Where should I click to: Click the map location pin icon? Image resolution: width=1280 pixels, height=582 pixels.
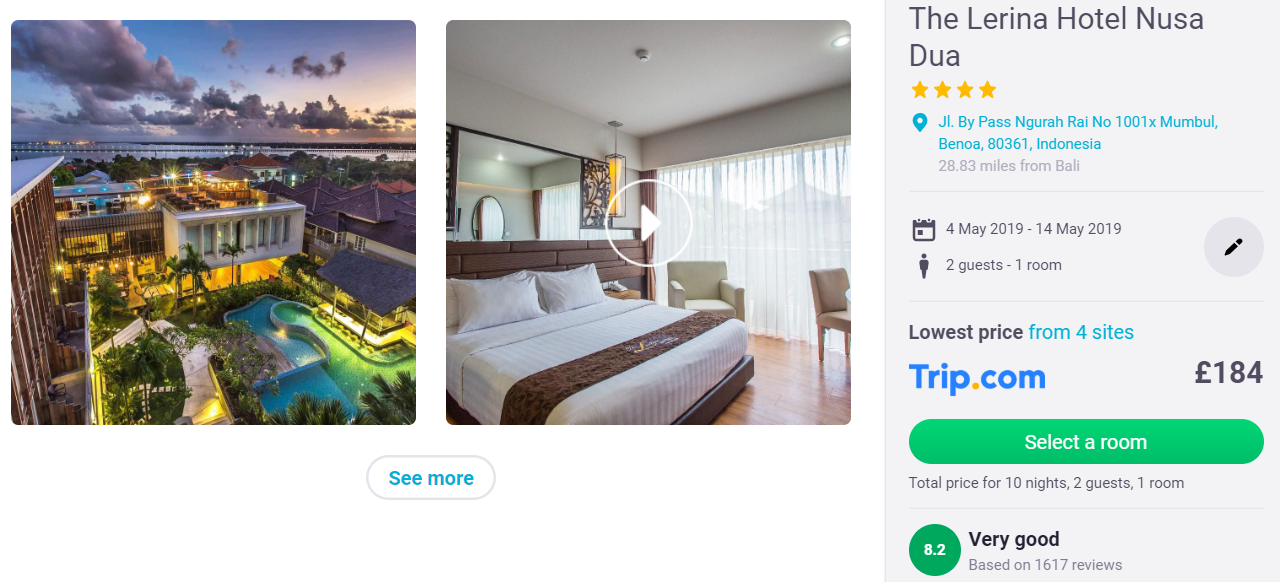point(920,123)
